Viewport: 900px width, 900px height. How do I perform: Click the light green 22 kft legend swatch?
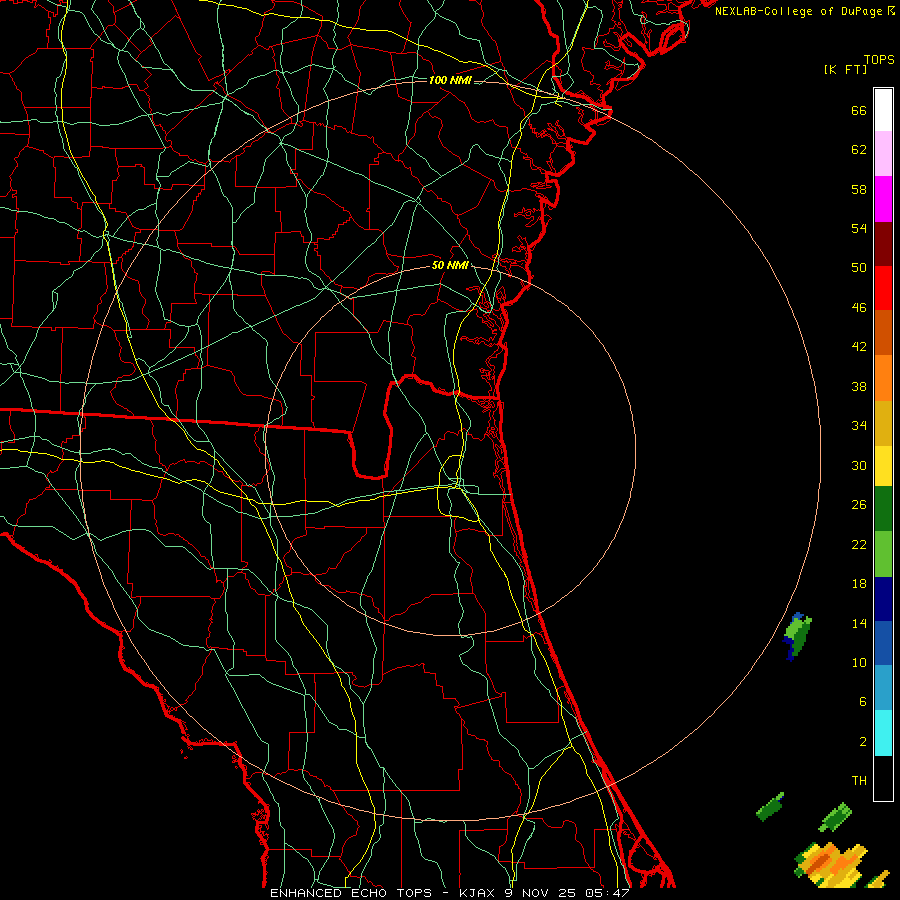[x=883, y=553]
